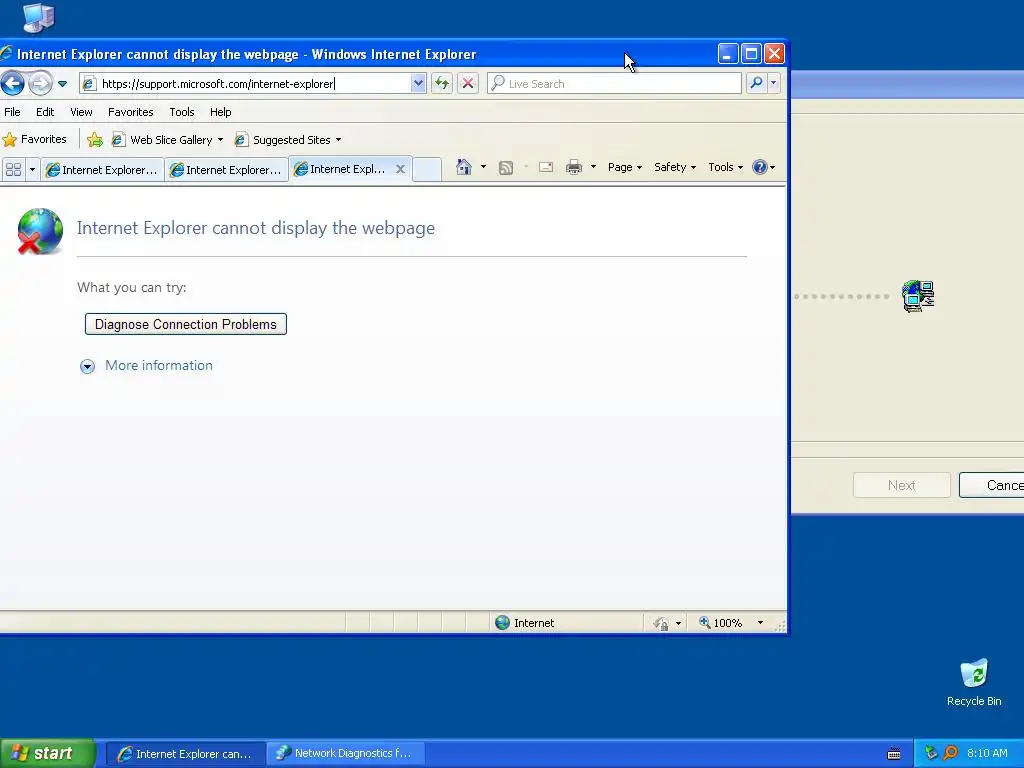Expand the Print options dropdown arrow
The image size is (1024, 768).
pos(593,167)
